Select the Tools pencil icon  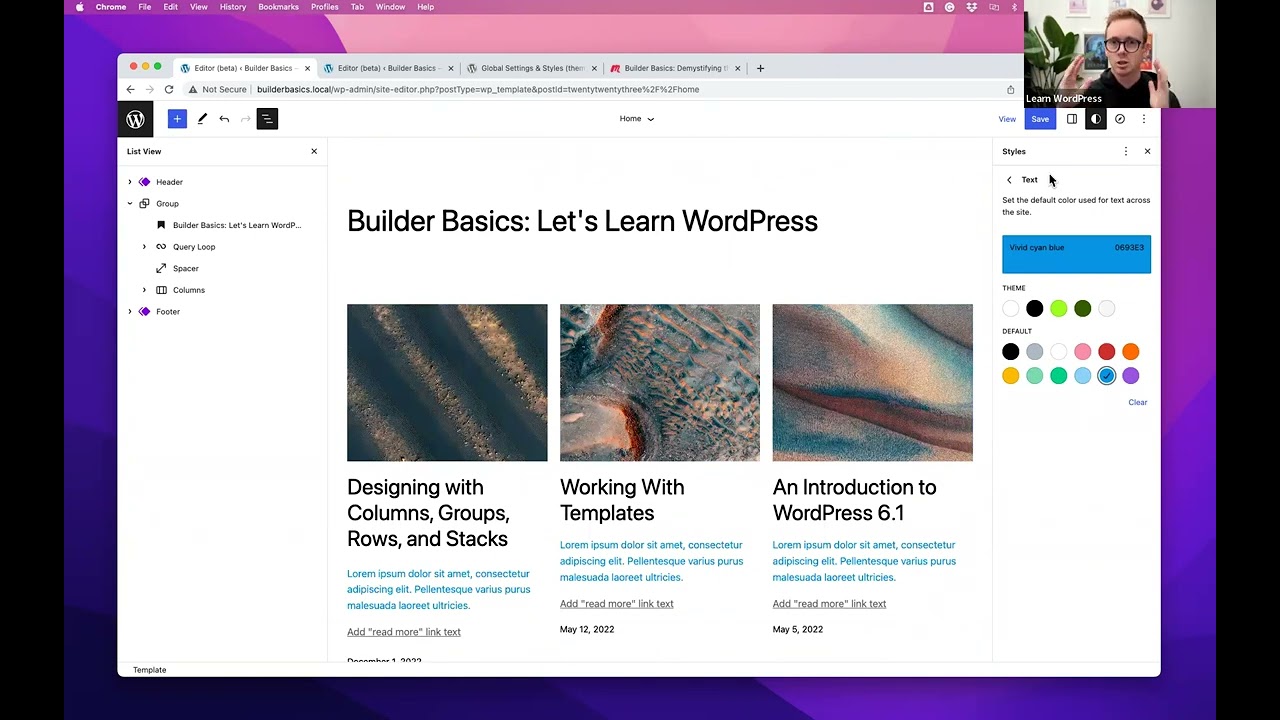coord(202,119)
